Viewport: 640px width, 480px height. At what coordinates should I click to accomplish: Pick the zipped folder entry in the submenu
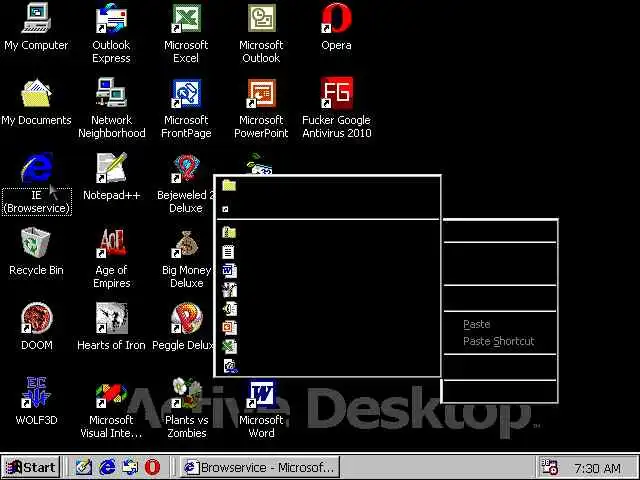point(327,233)
